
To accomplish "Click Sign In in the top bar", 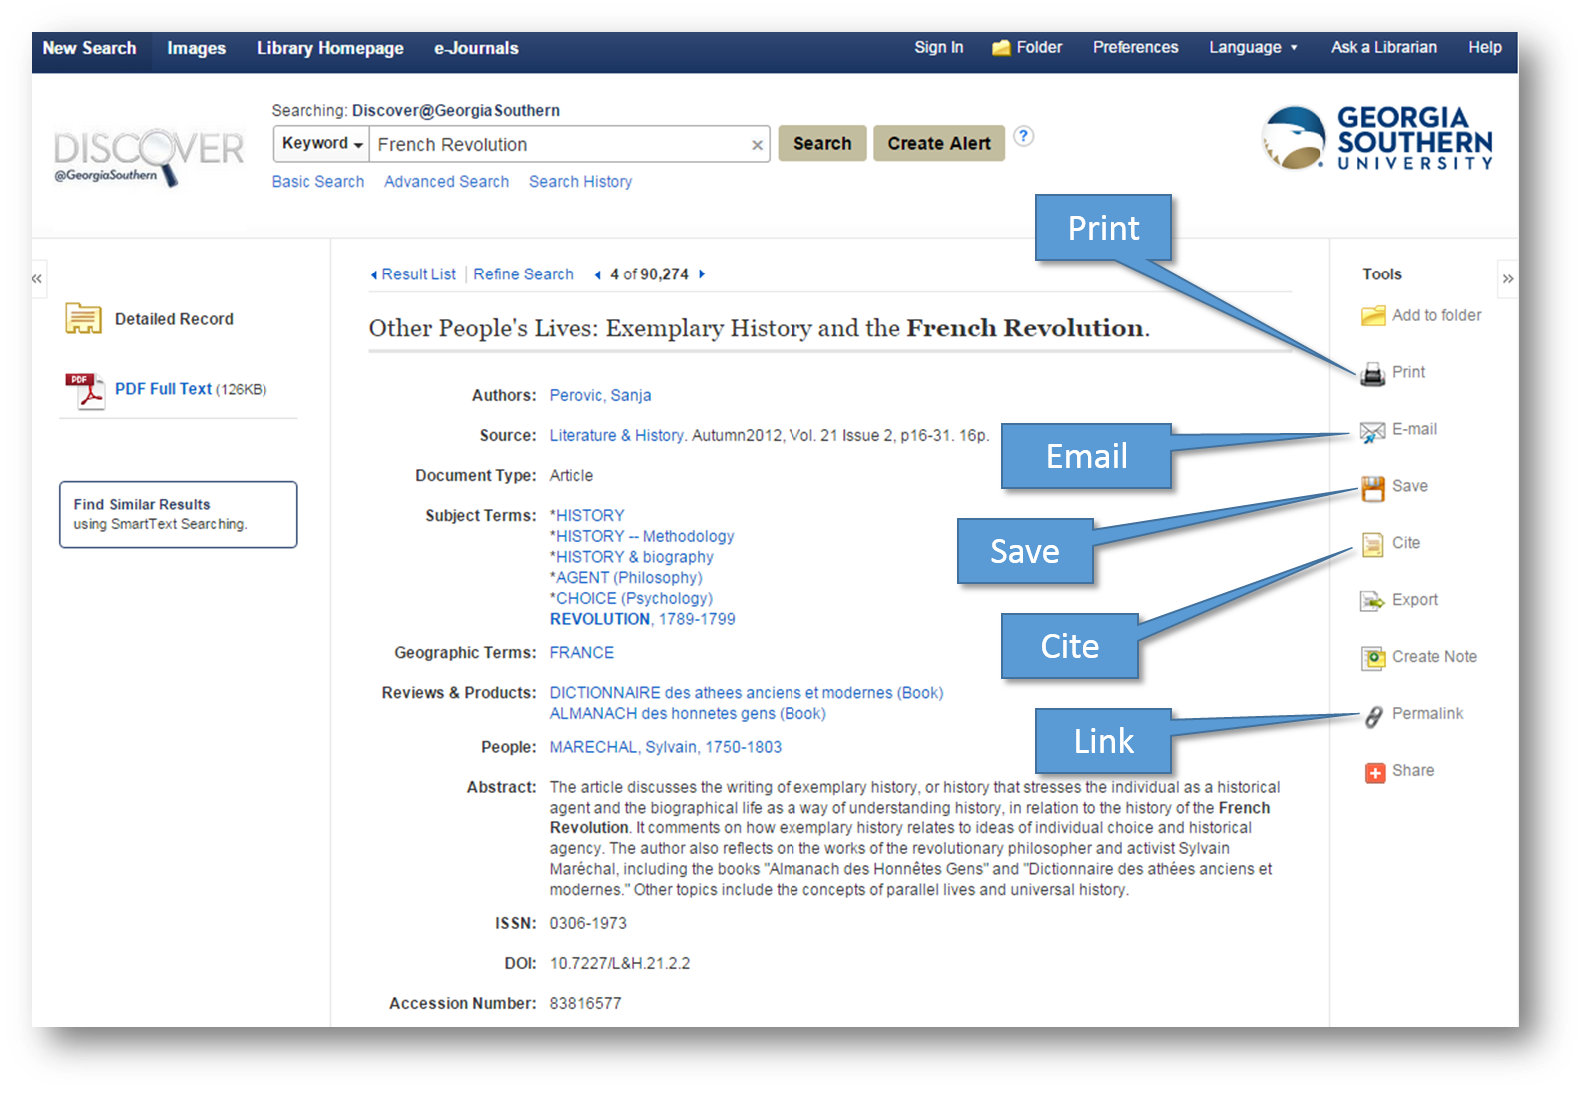I will [x=938, y=47].
